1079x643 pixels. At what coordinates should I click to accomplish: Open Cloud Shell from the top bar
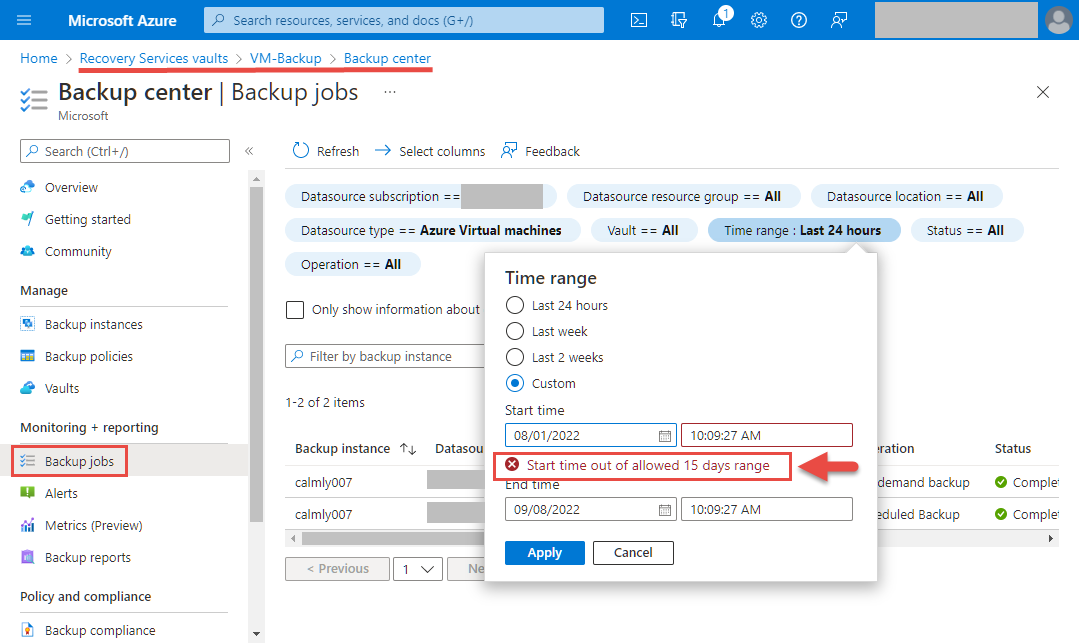(x=639, y=20)
